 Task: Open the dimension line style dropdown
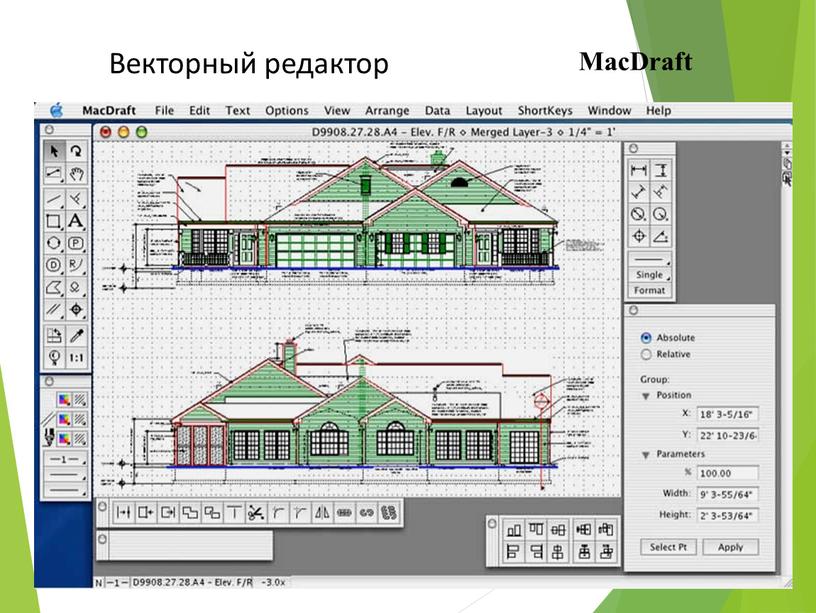pyautogui.click(x=649, y=259)
